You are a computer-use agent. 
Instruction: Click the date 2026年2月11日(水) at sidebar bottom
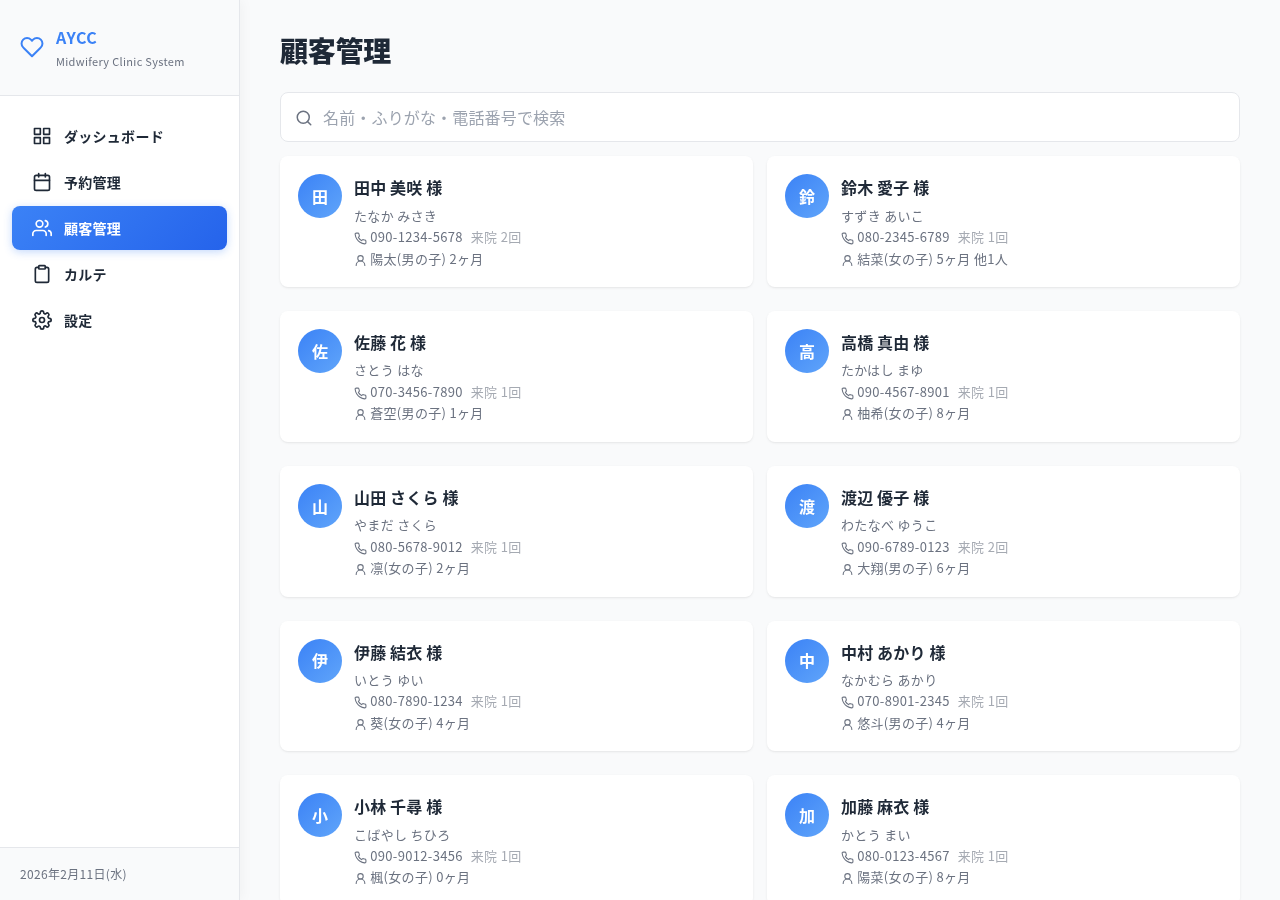(x=73, y=873)
